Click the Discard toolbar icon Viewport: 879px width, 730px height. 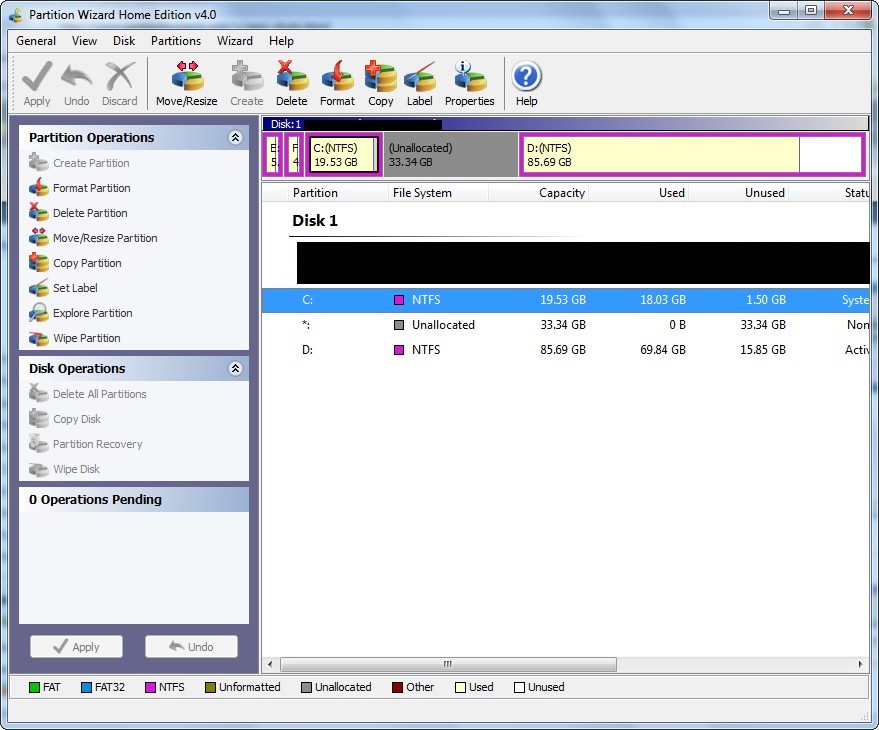[119, 77]
